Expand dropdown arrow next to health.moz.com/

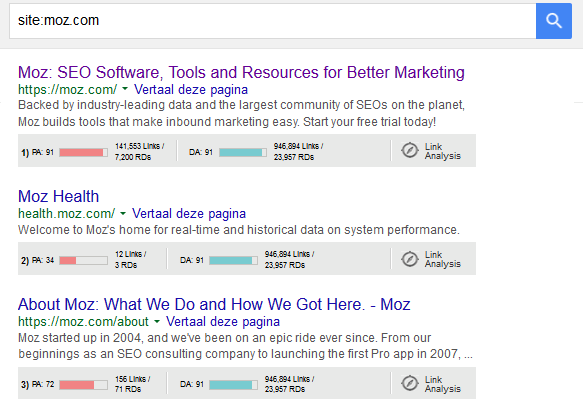pyautogui.click(x=123, y=213)
